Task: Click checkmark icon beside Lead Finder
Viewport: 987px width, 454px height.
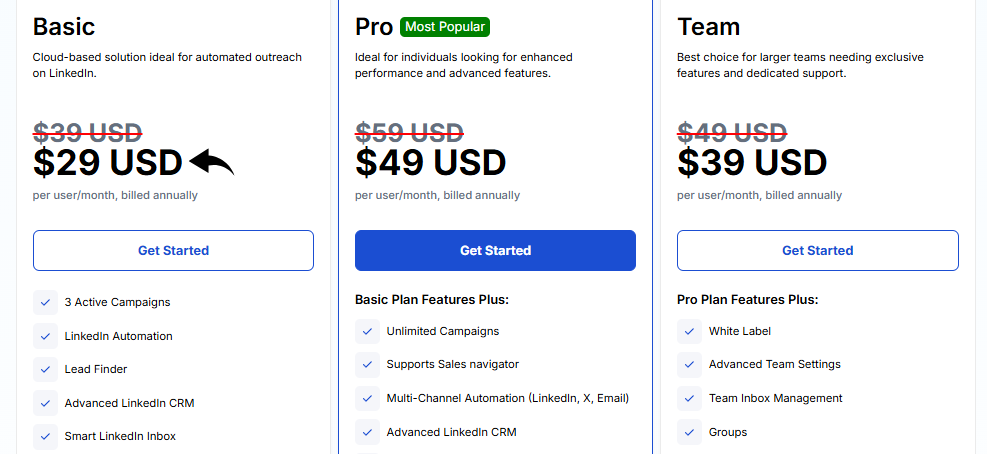Action: 45,369
